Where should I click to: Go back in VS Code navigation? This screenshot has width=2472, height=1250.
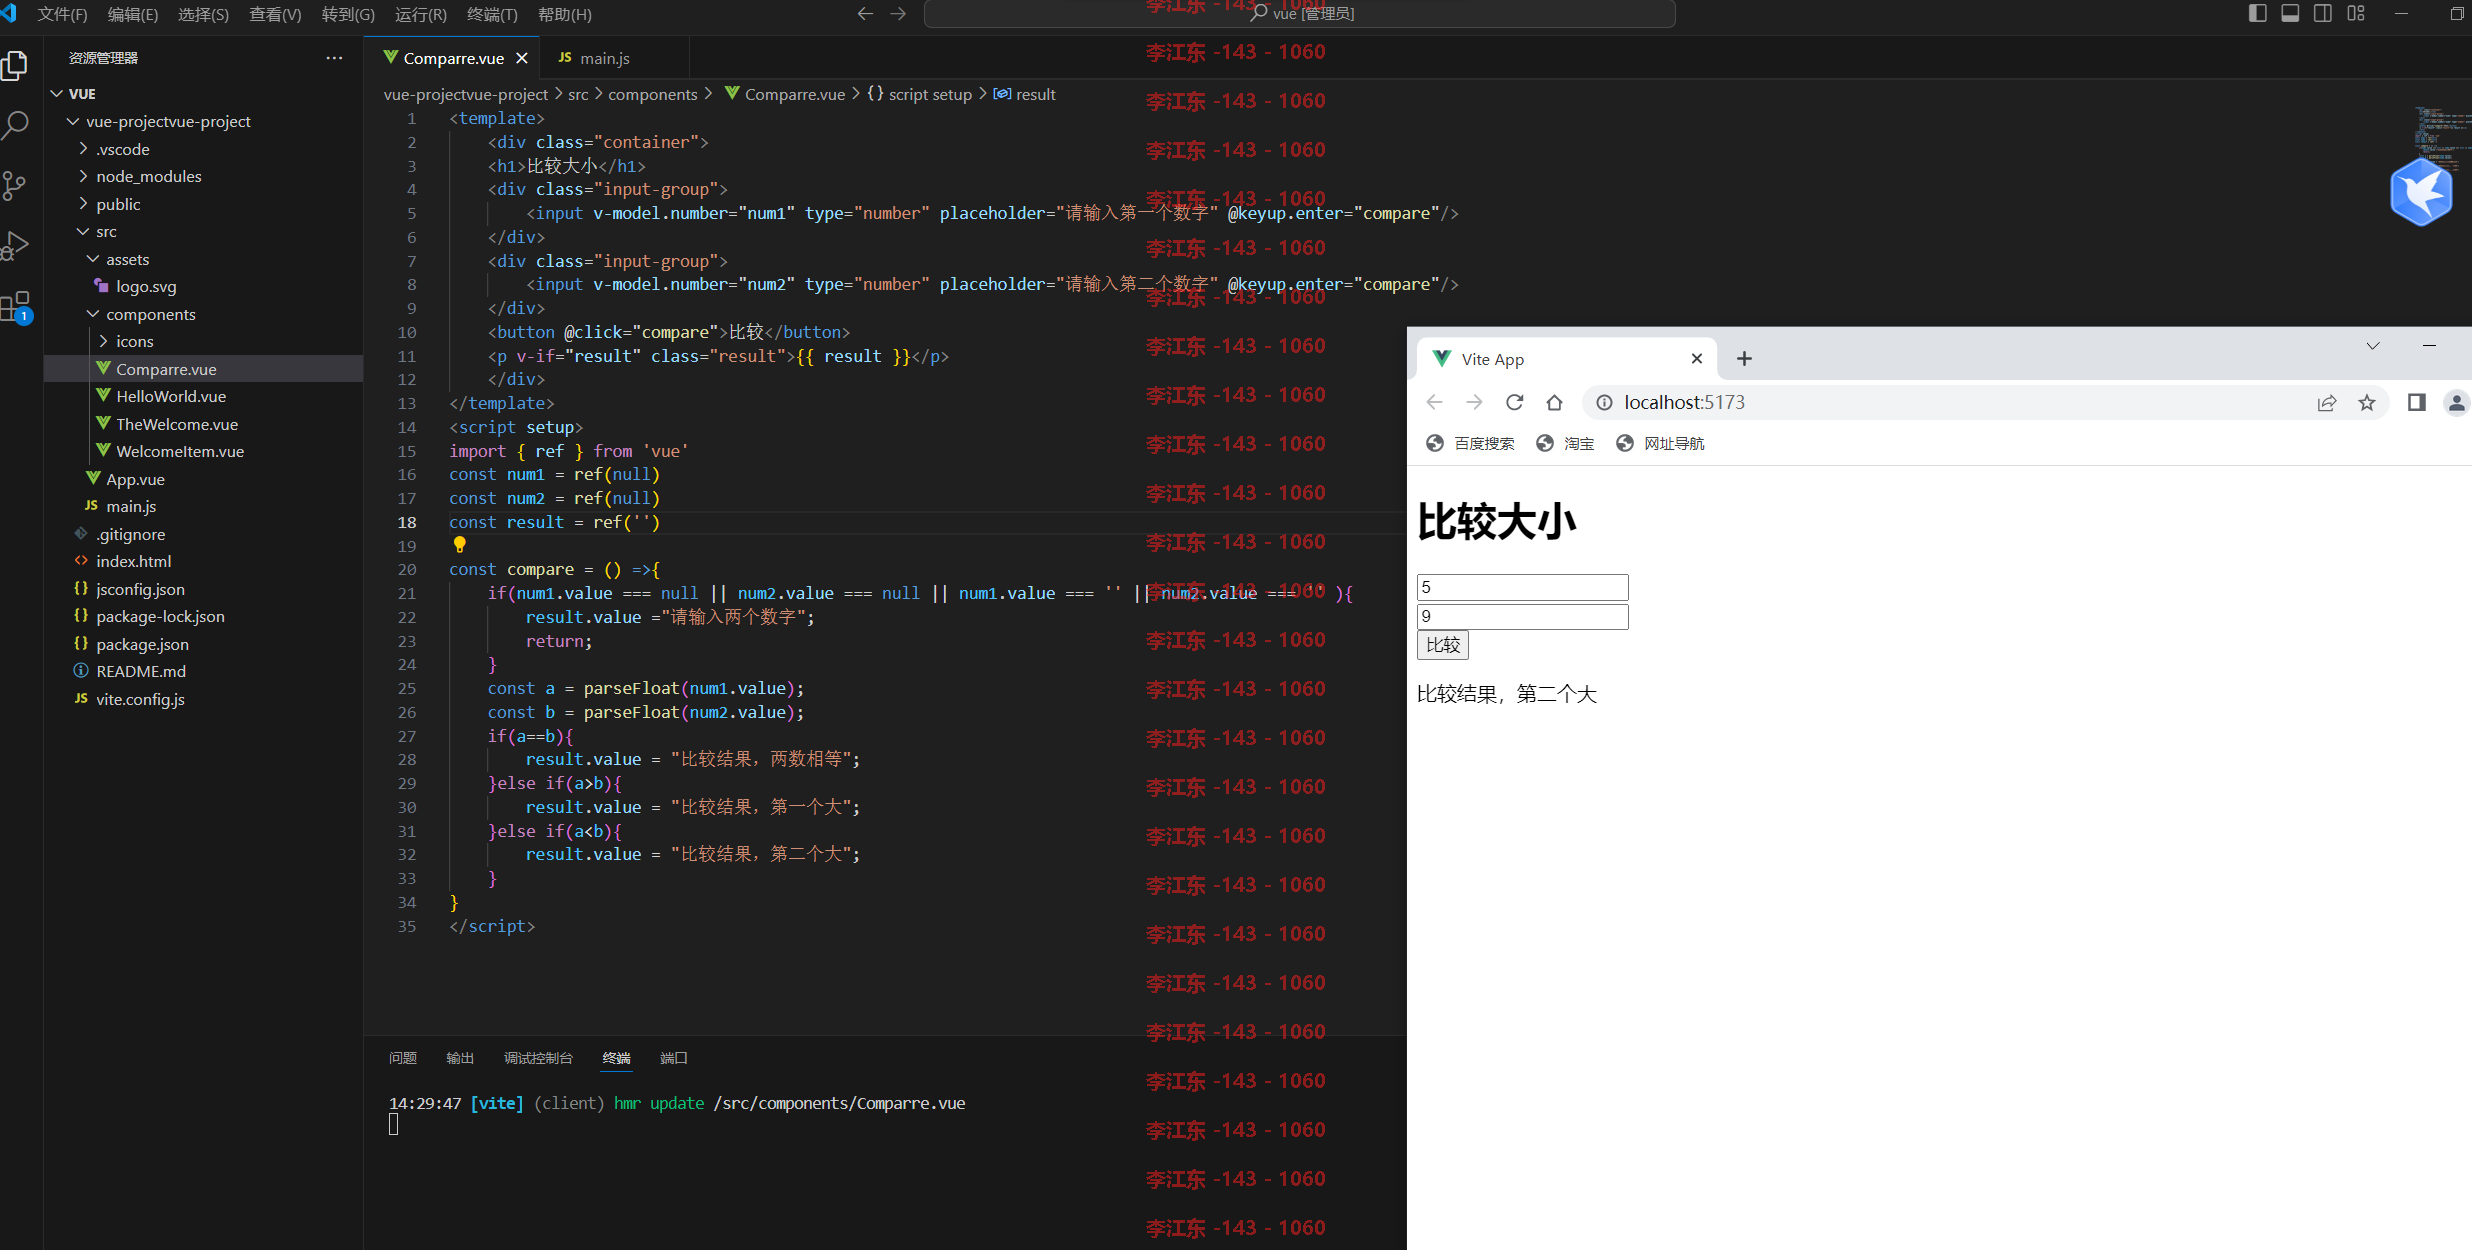(865, 14)
